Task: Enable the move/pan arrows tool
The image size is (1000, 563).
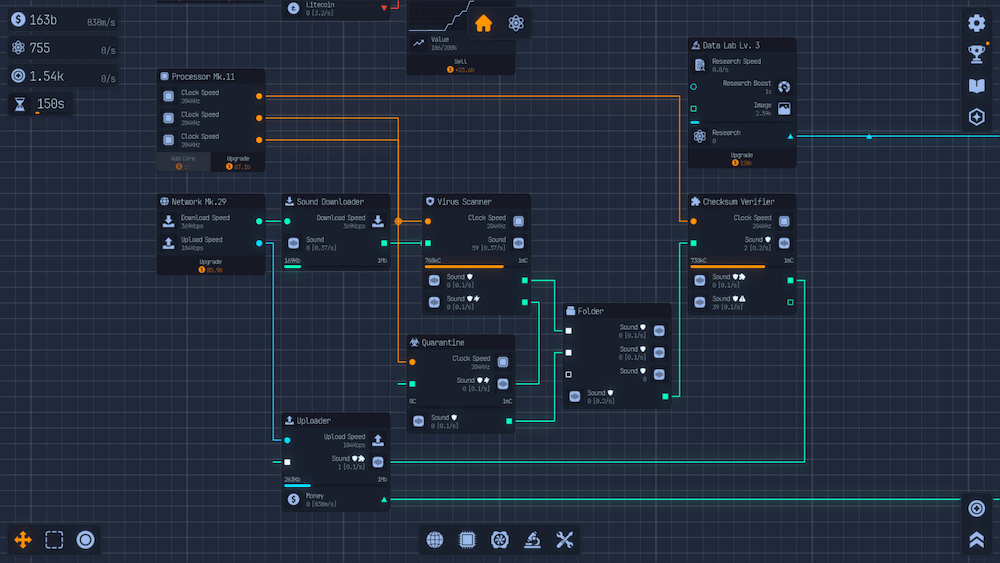Action: point(23,540)
